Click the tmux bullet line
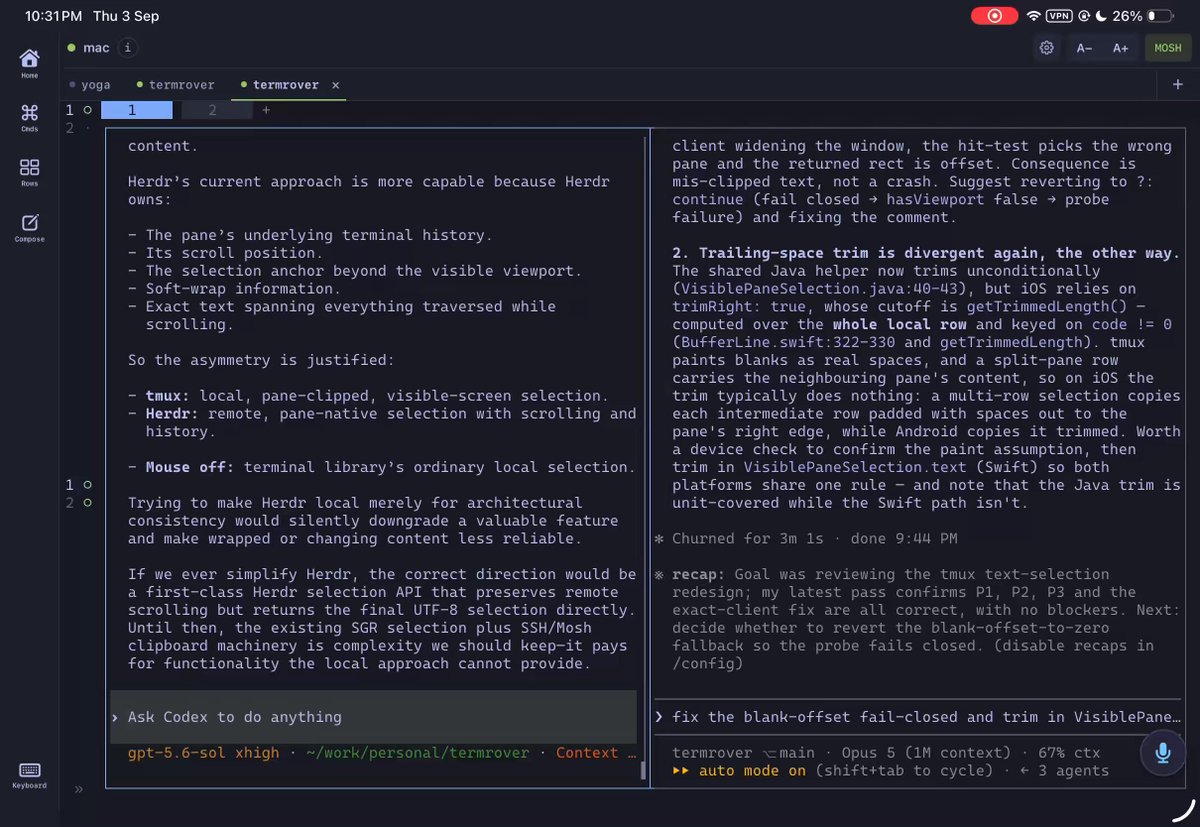This screenshot has width=1200, height=827. point(368,396)
